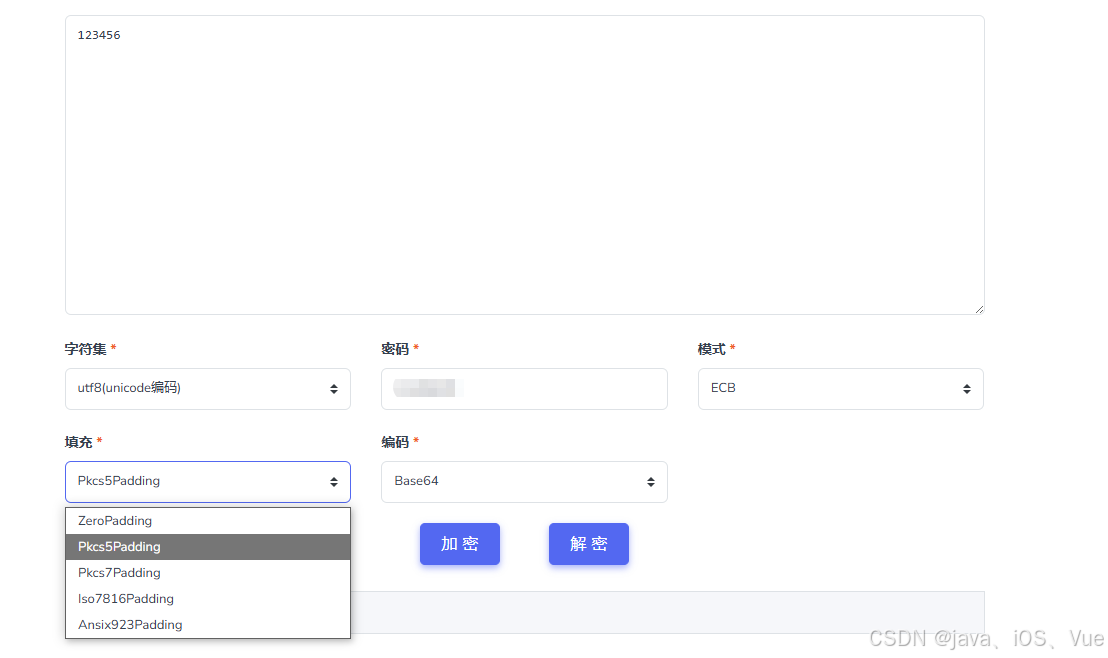This screenshot has width=1108, height=658.
Task: Click the 密码 password input field
Action: pyautogui.click(x=524, y=388)
